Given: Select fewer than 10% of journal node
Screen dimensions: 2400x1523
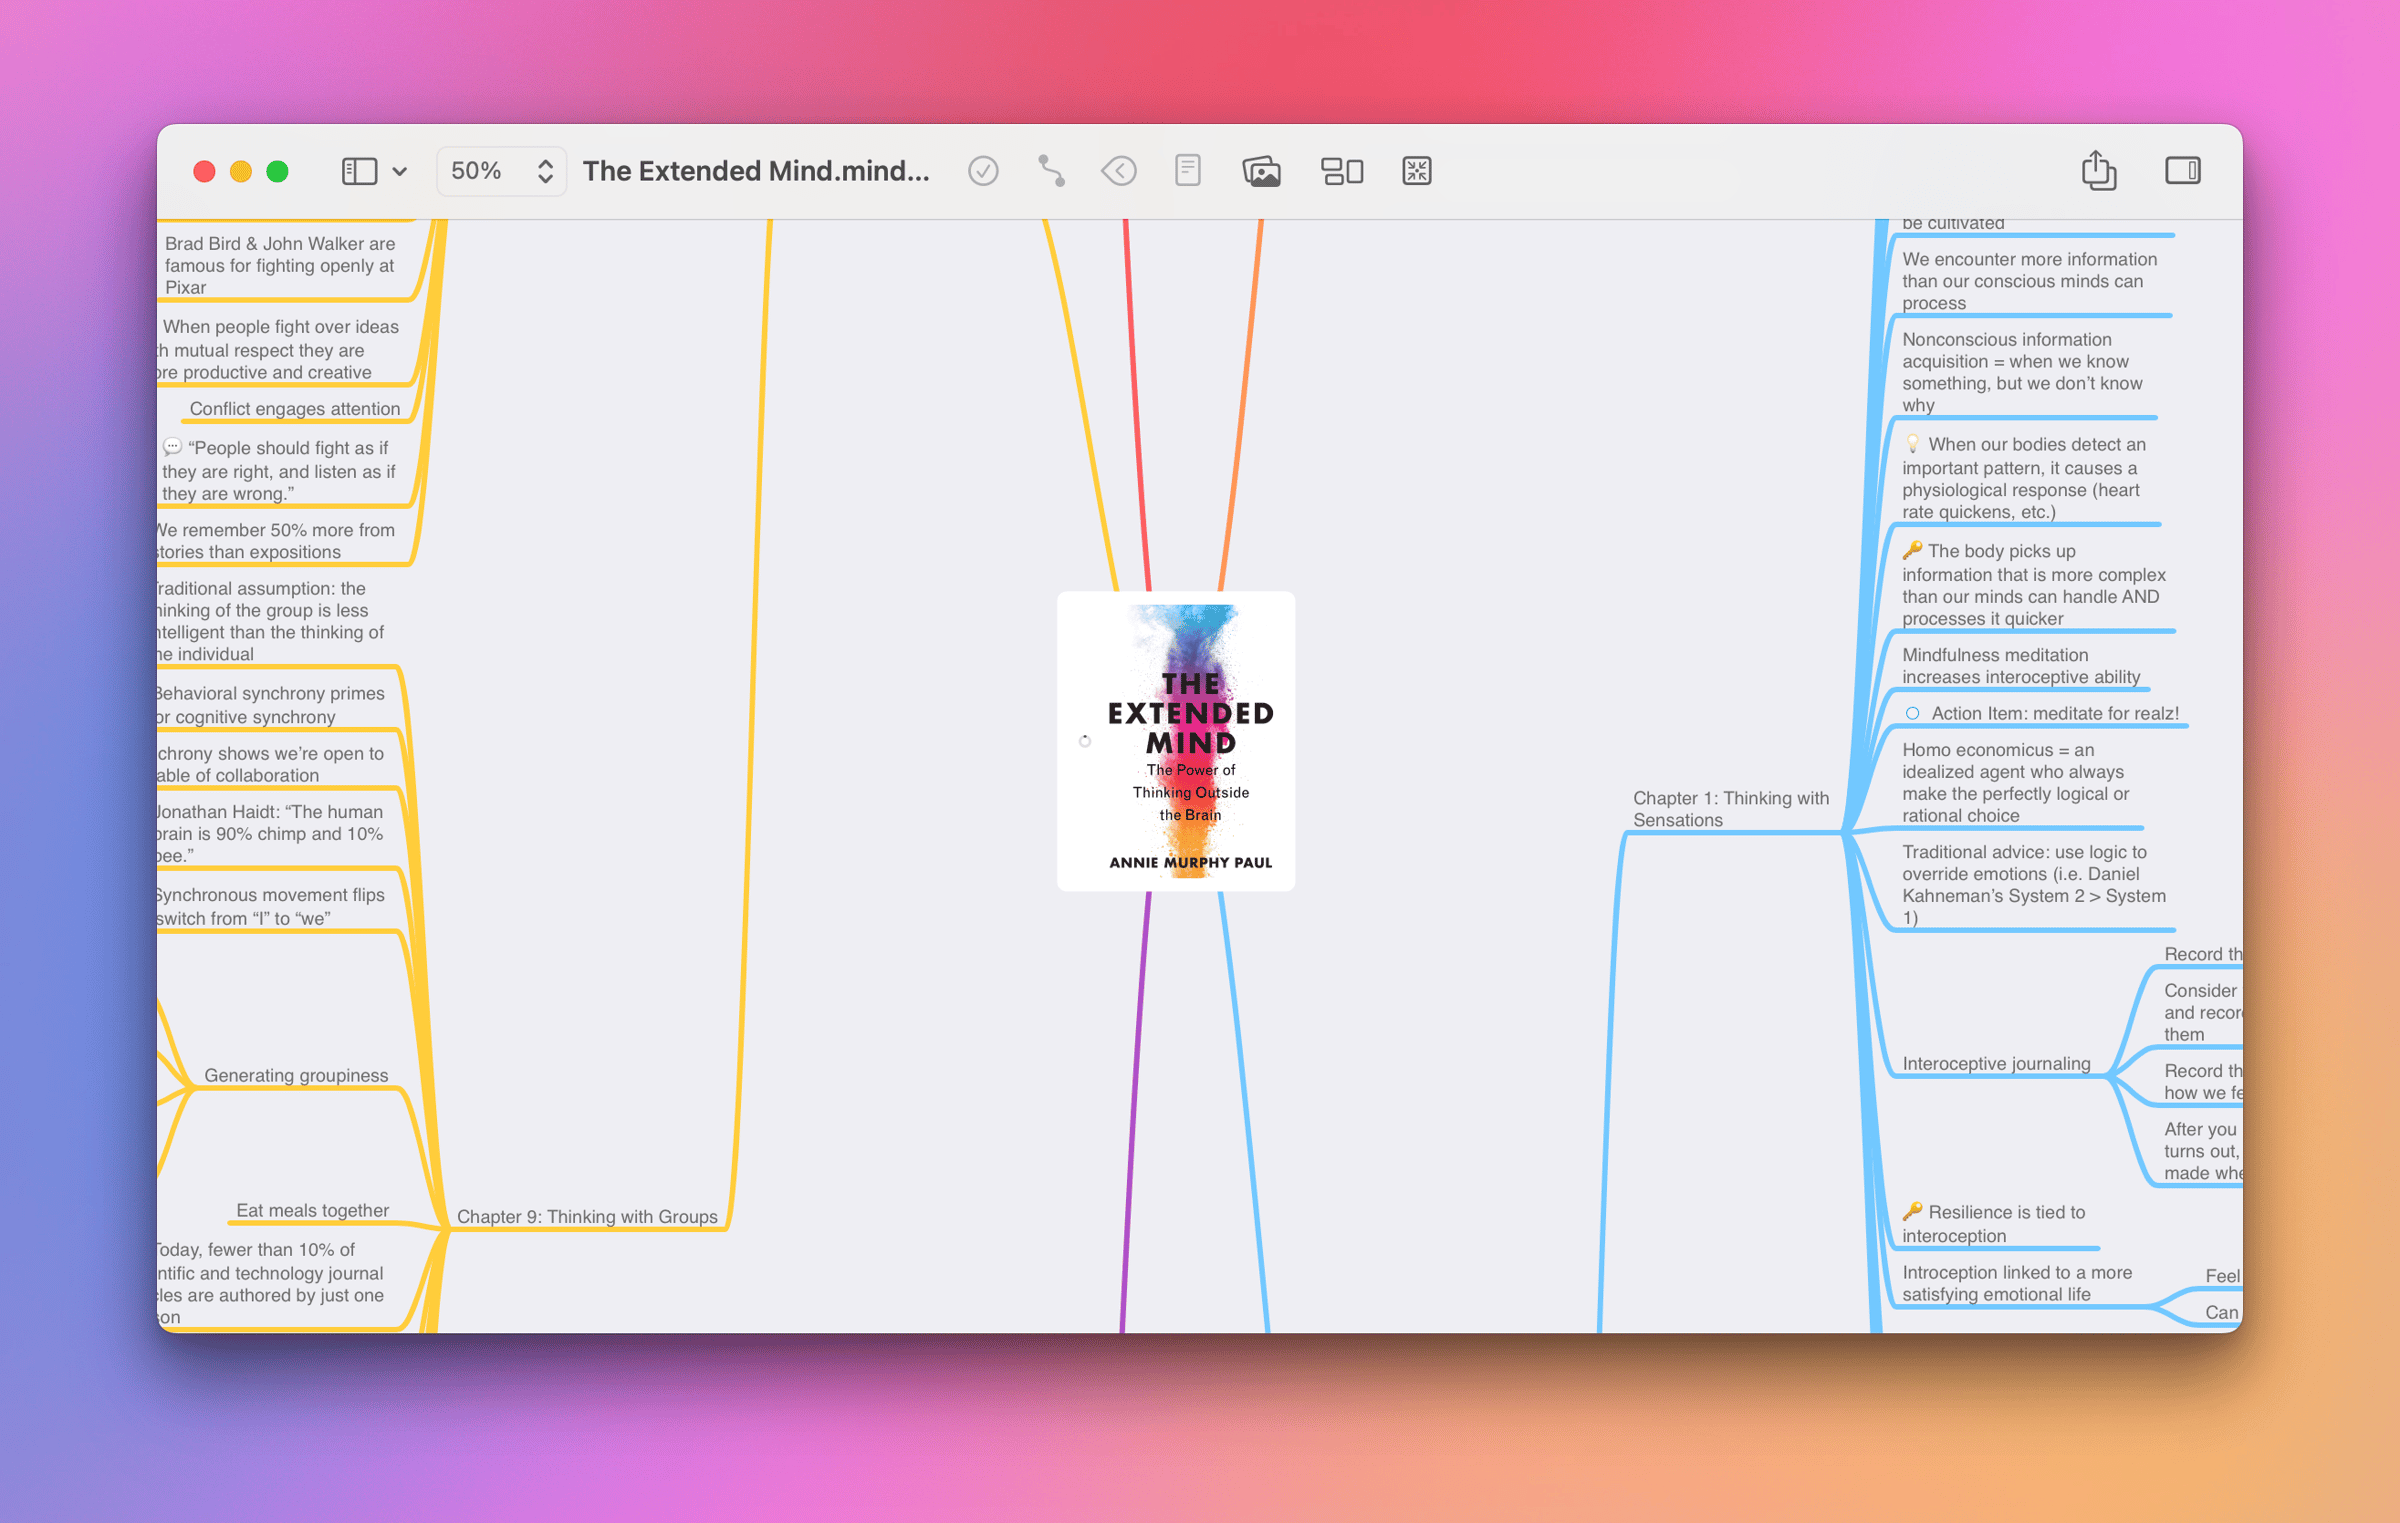Looking at the screenshot, I should (x=270, y=1283).
